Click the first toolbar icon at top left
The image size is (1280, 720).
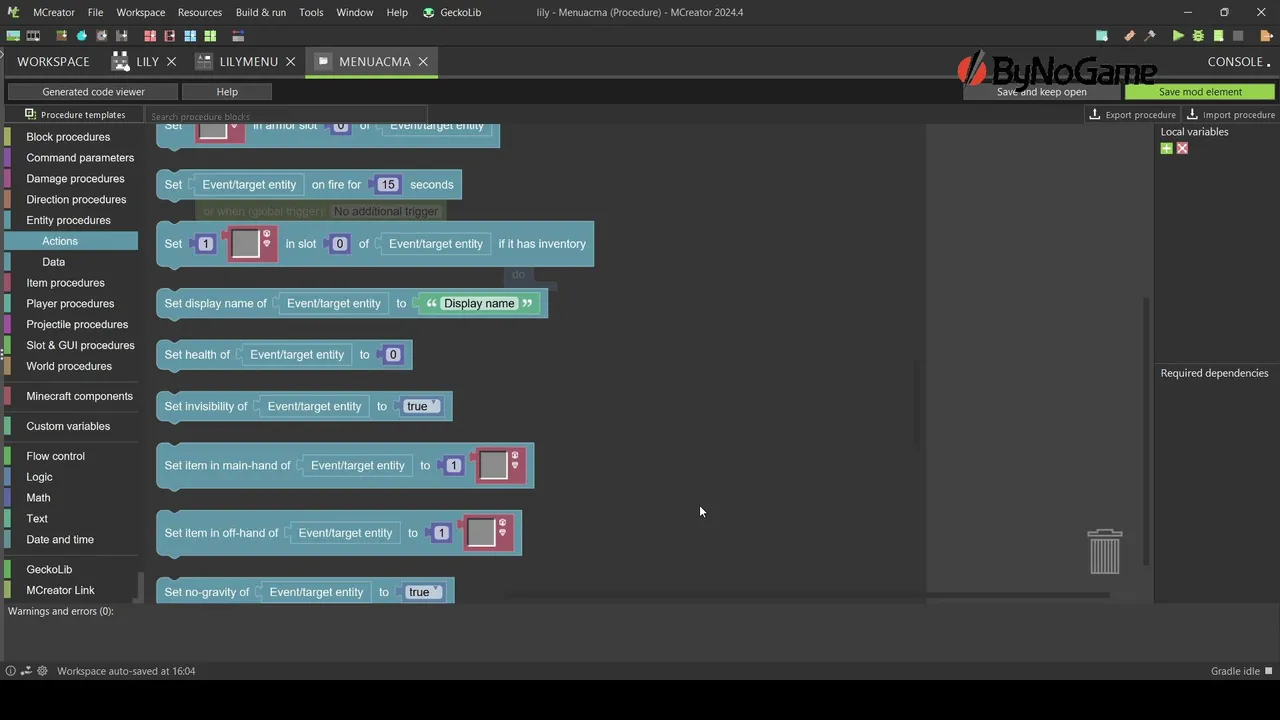(14, 36)
